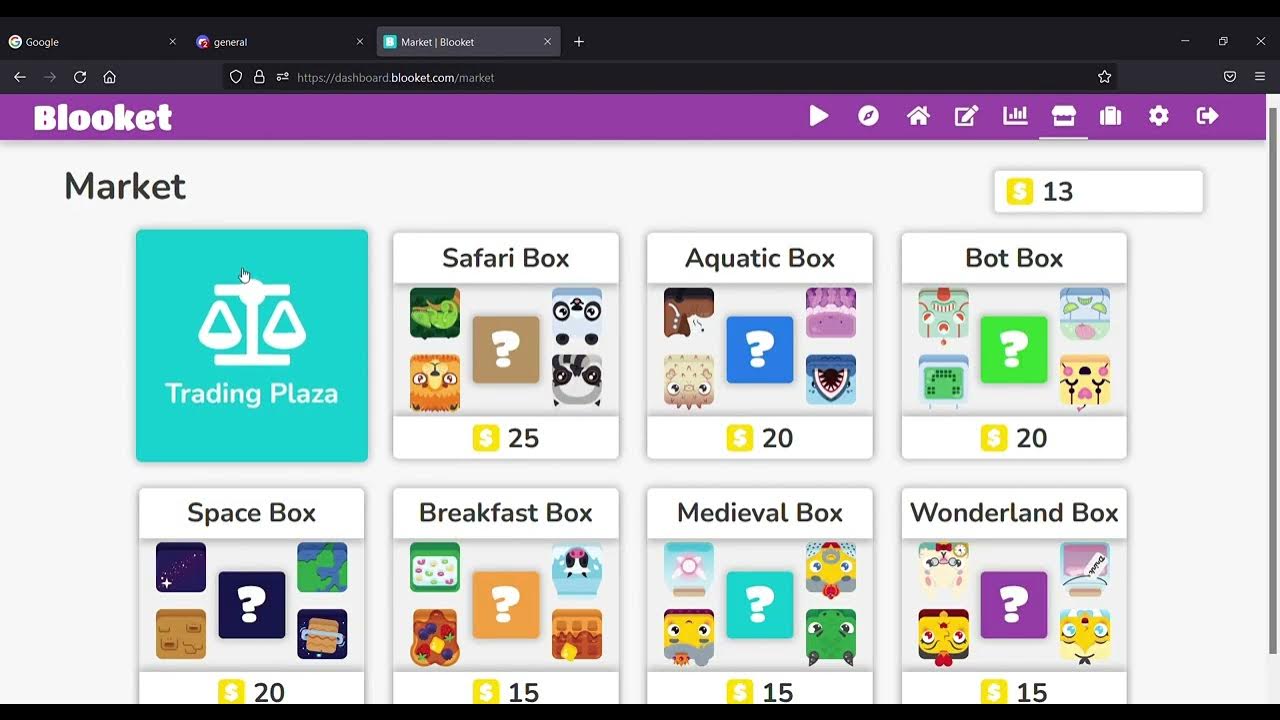Close the Google tab
Viewport: 1280px width, 720px height.
click(172, 42)
